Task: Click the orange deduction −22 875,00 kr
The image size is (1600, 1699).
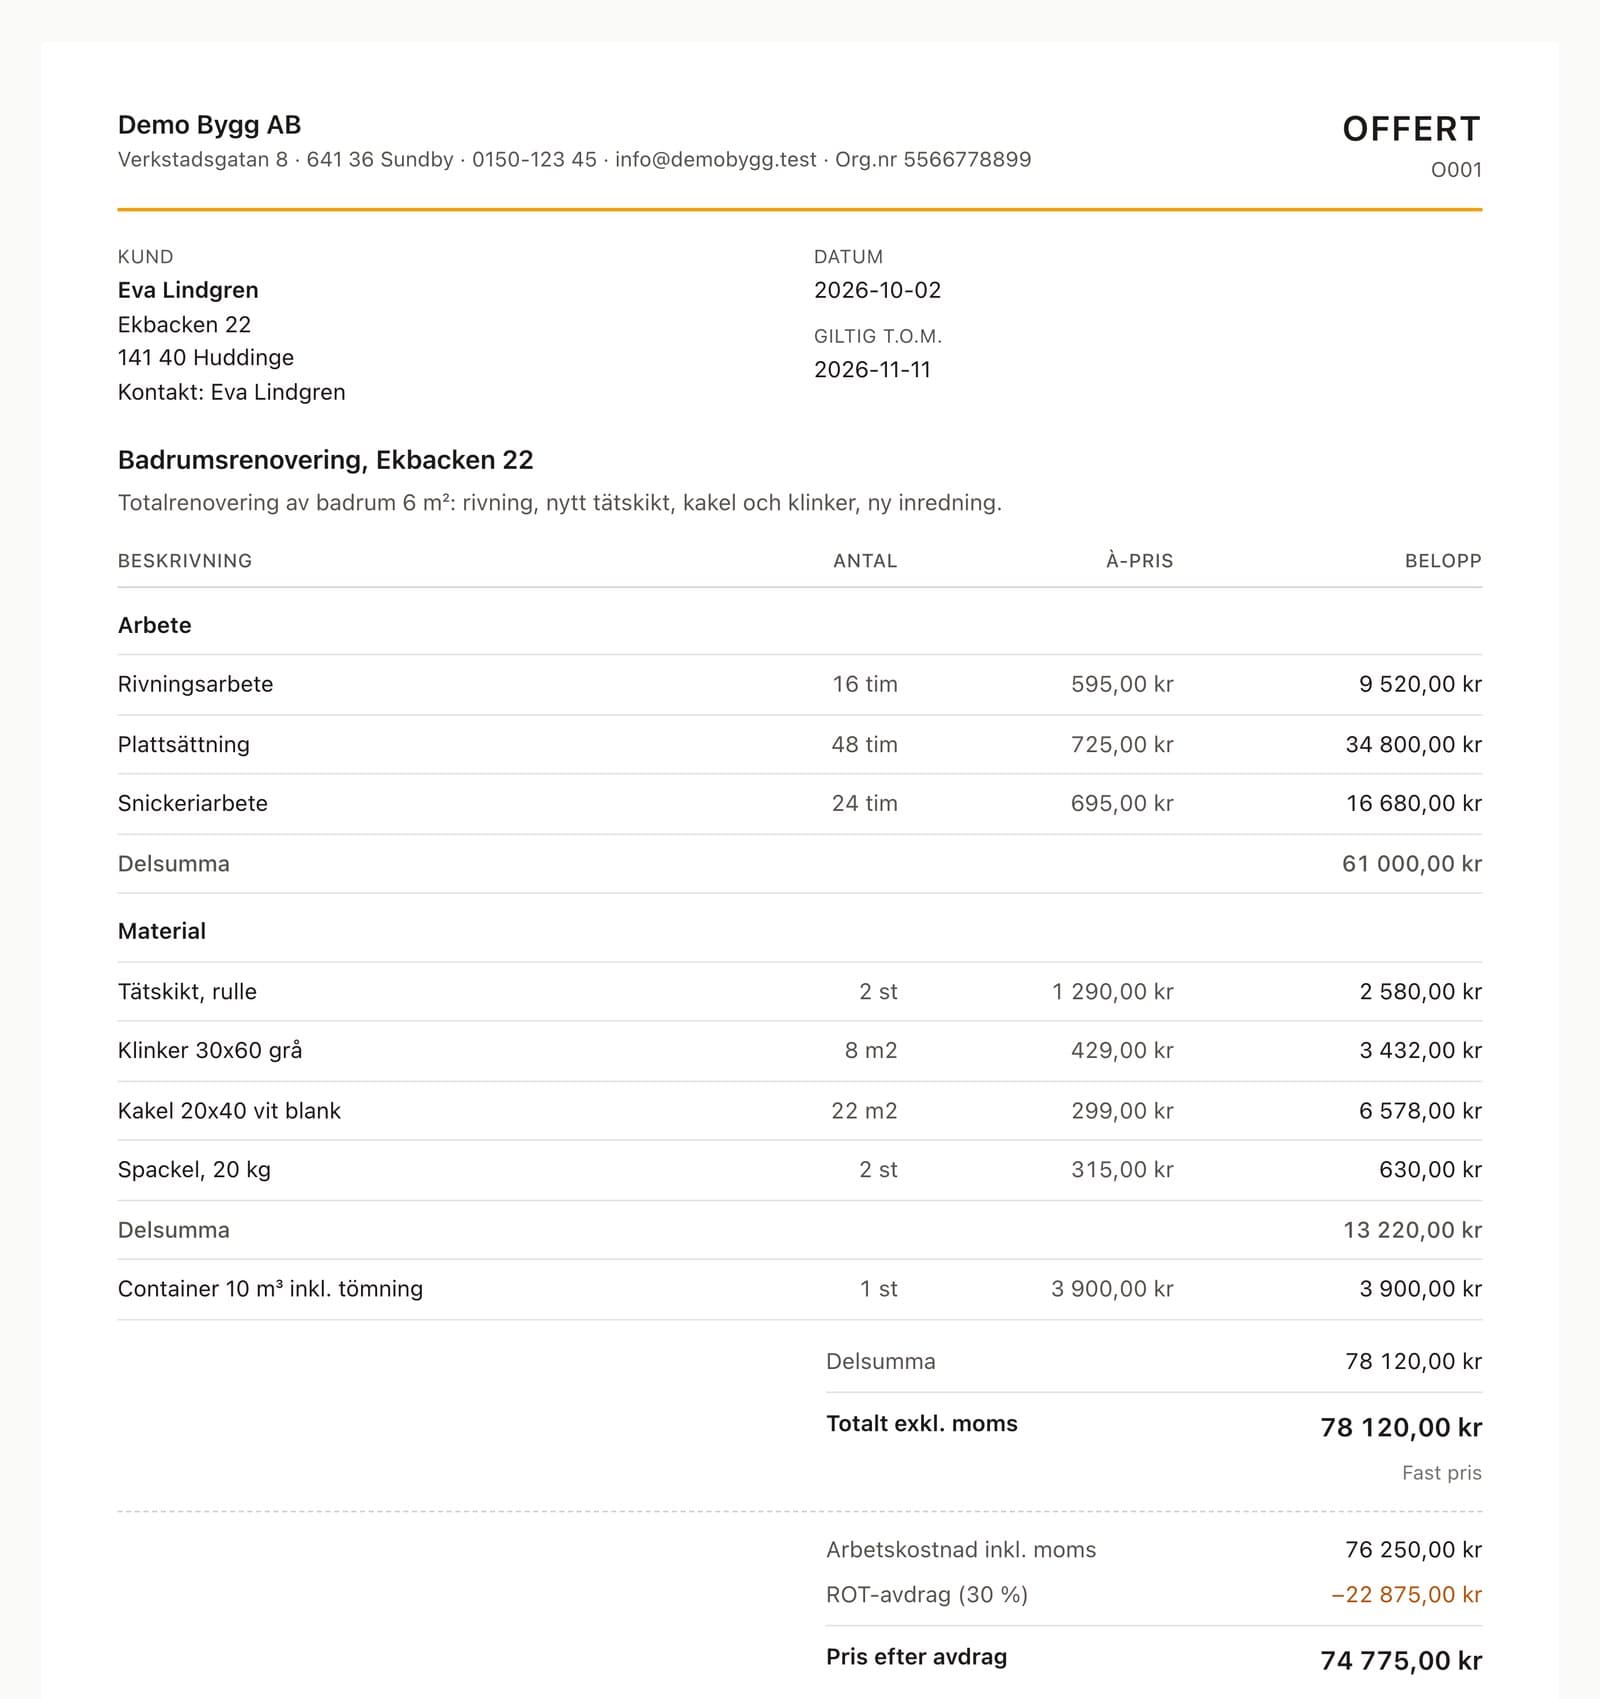Action: click(x=1406, y=1595)
